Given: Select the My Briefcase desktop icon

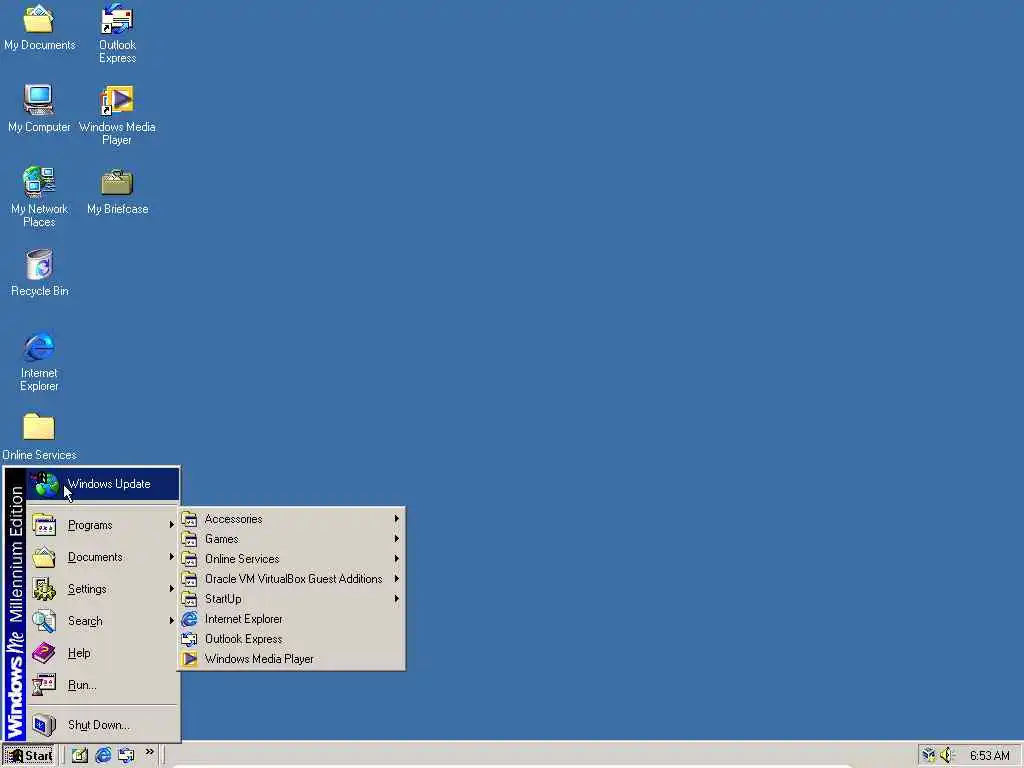Looking at the screenshot, I should point(118,192).
